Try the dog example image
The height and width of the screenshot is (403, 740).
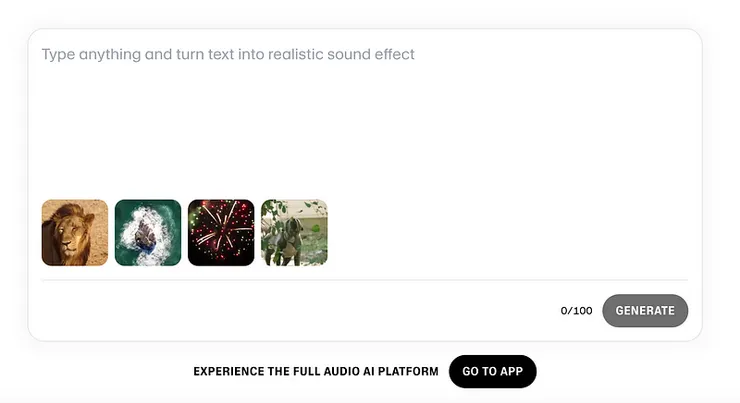click(x=294, y=233)
